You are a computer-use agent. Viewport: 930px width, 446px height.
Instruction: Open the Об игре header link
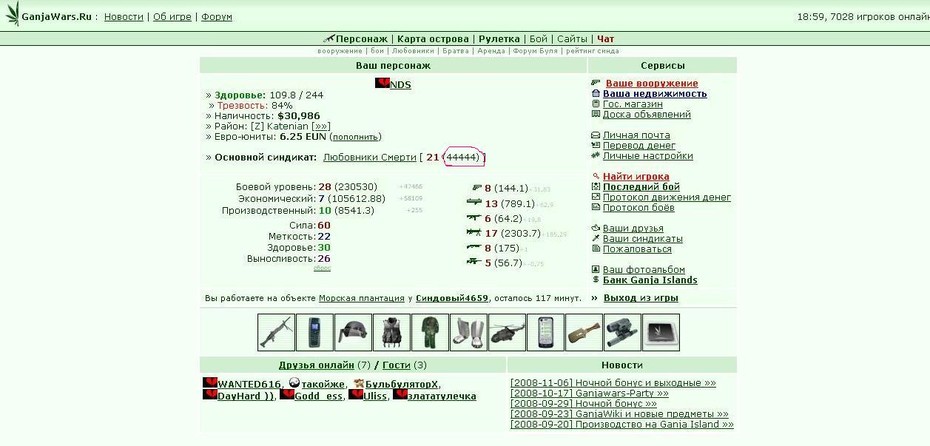coord(172,17)
